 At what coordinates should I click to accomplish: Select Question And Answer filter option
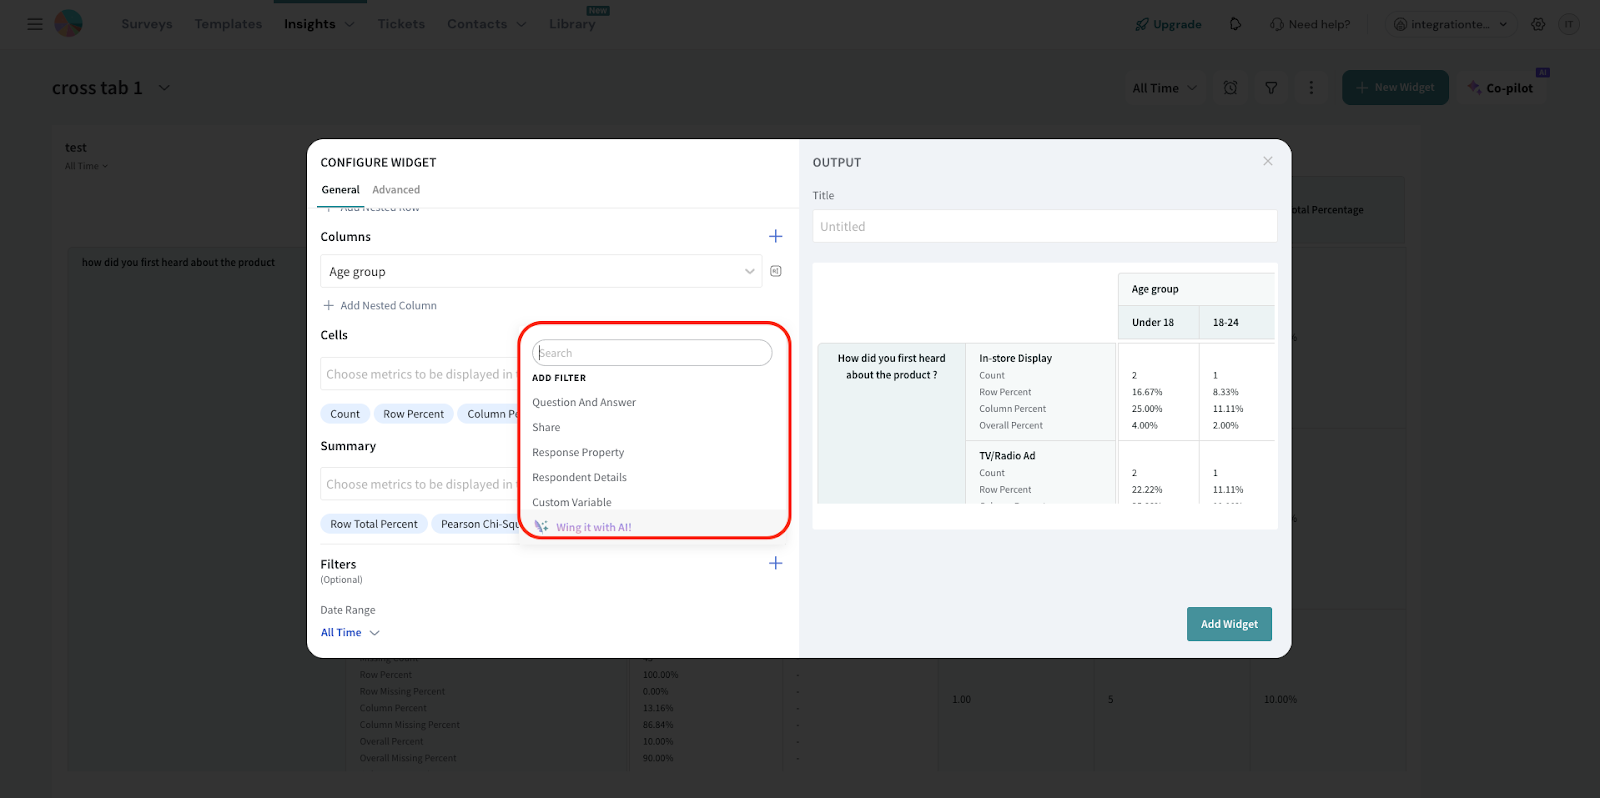coord(584,402)
